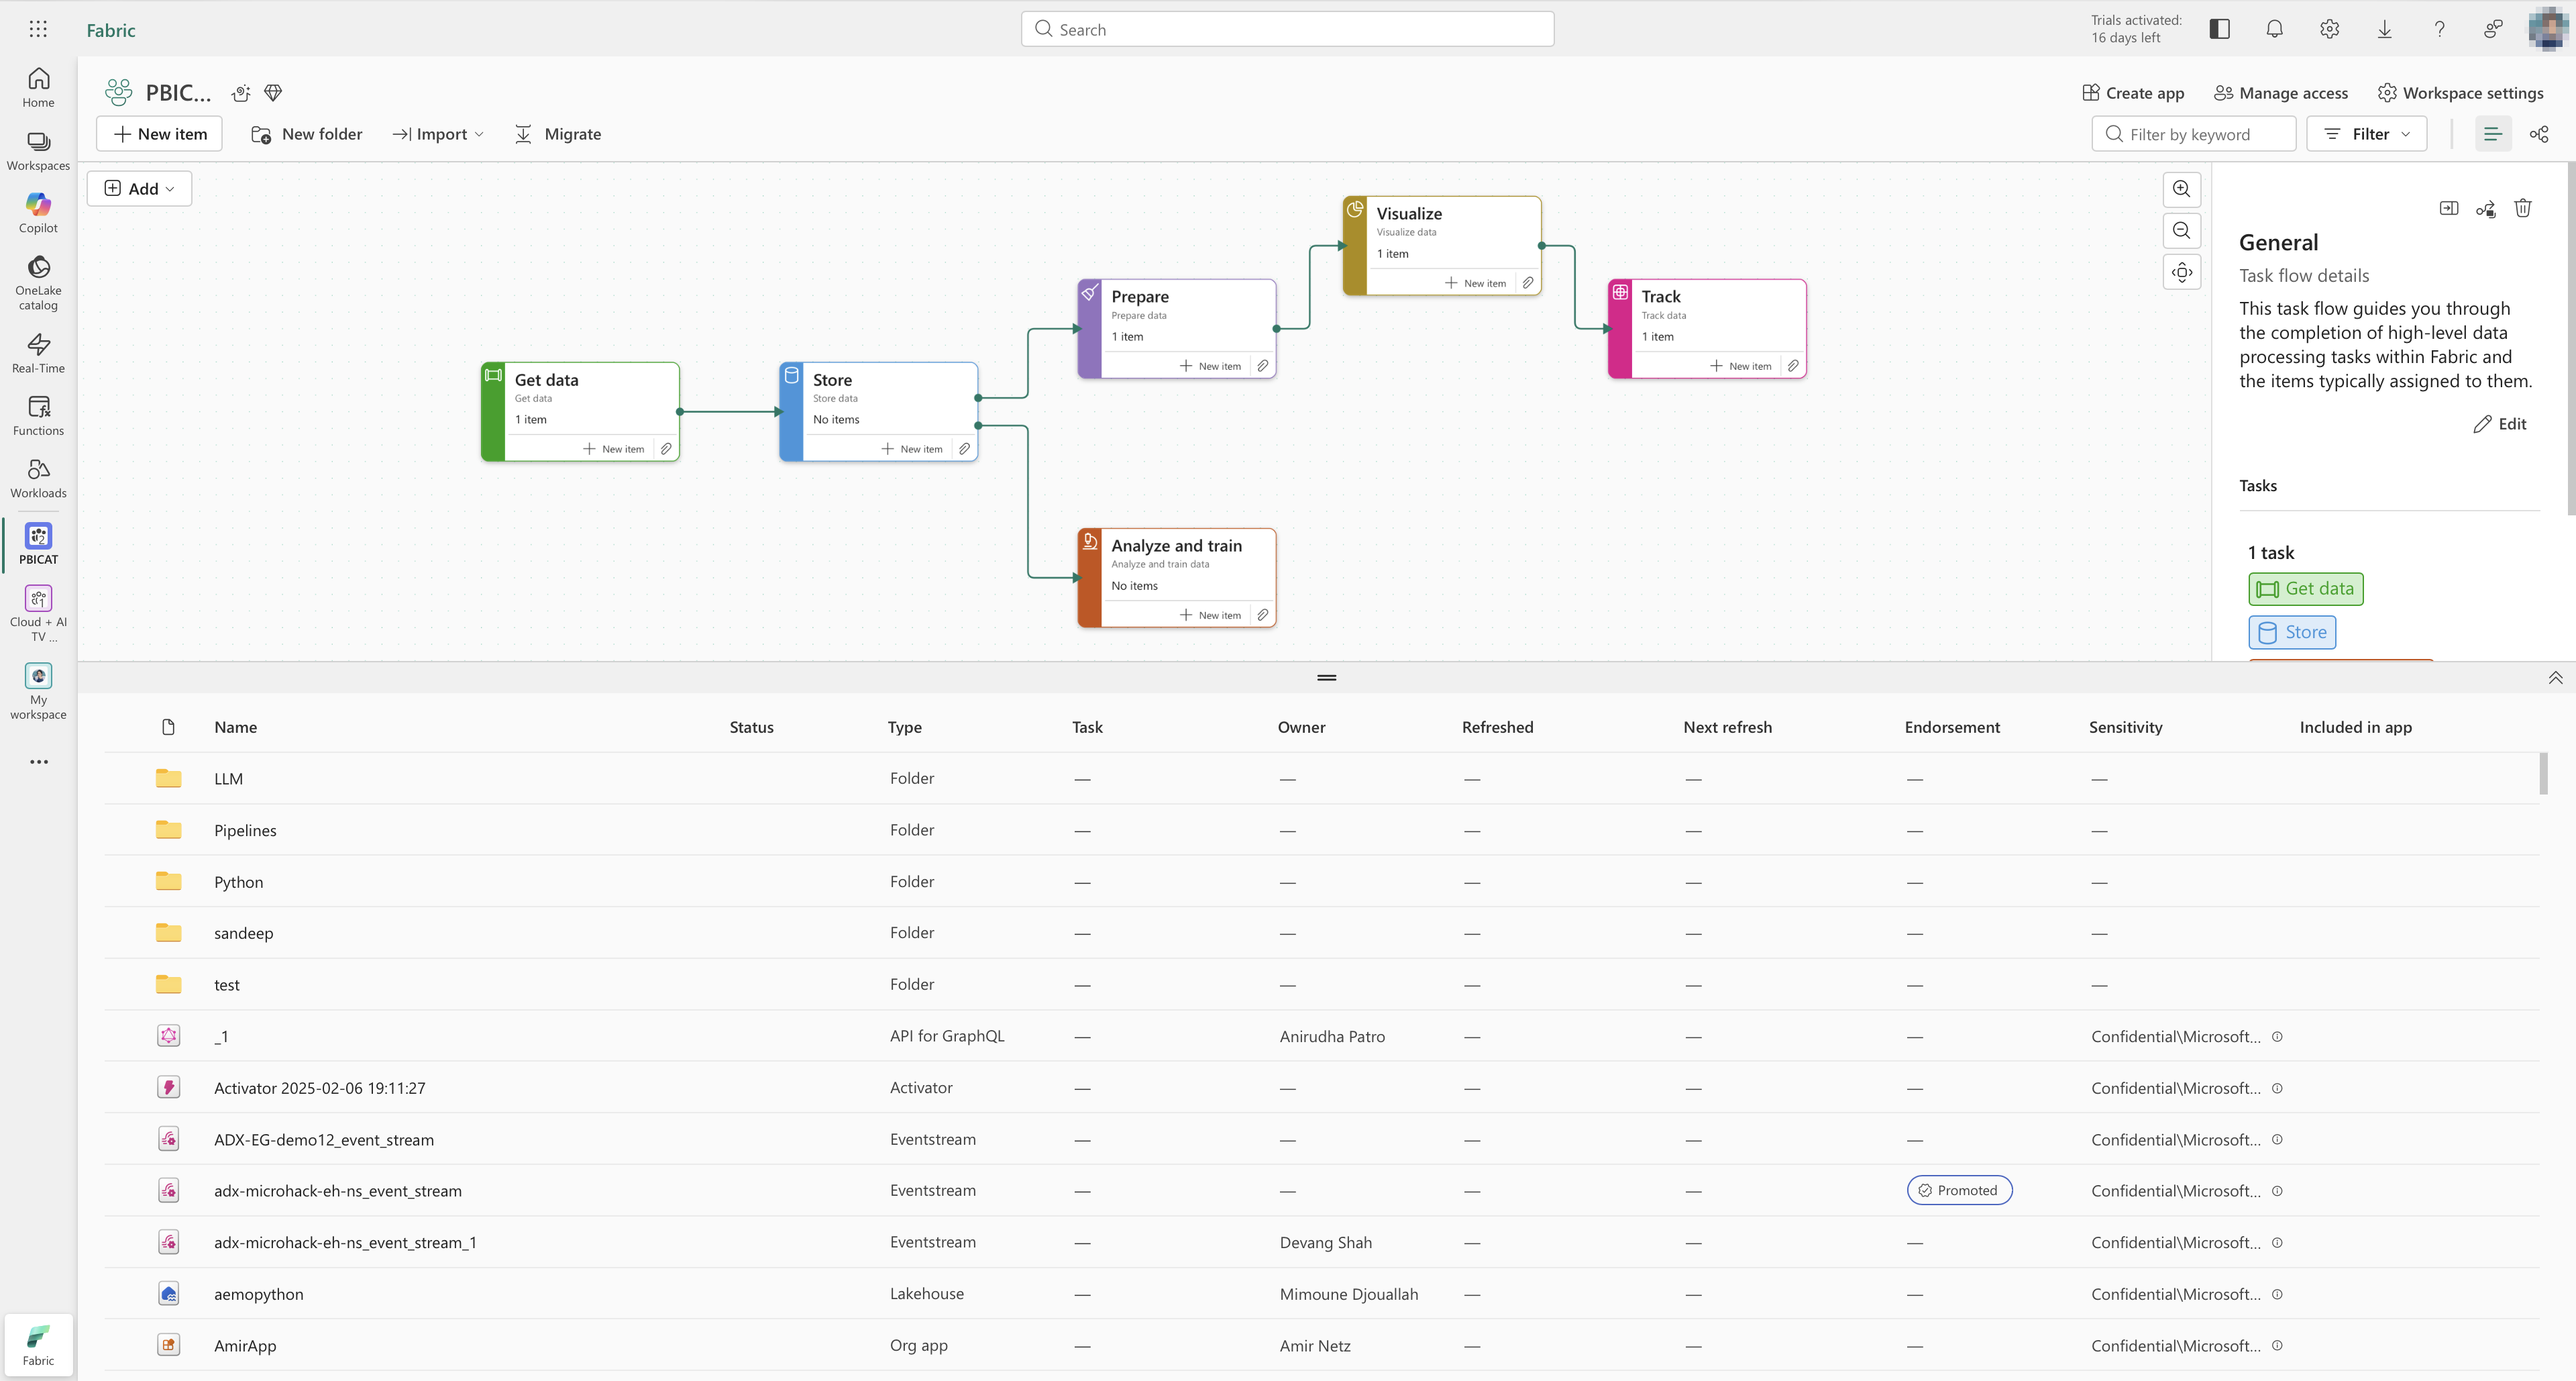Open OneLake catalog in sidebar
The width and height of the screenshot is (2576, 1381).
38,283
